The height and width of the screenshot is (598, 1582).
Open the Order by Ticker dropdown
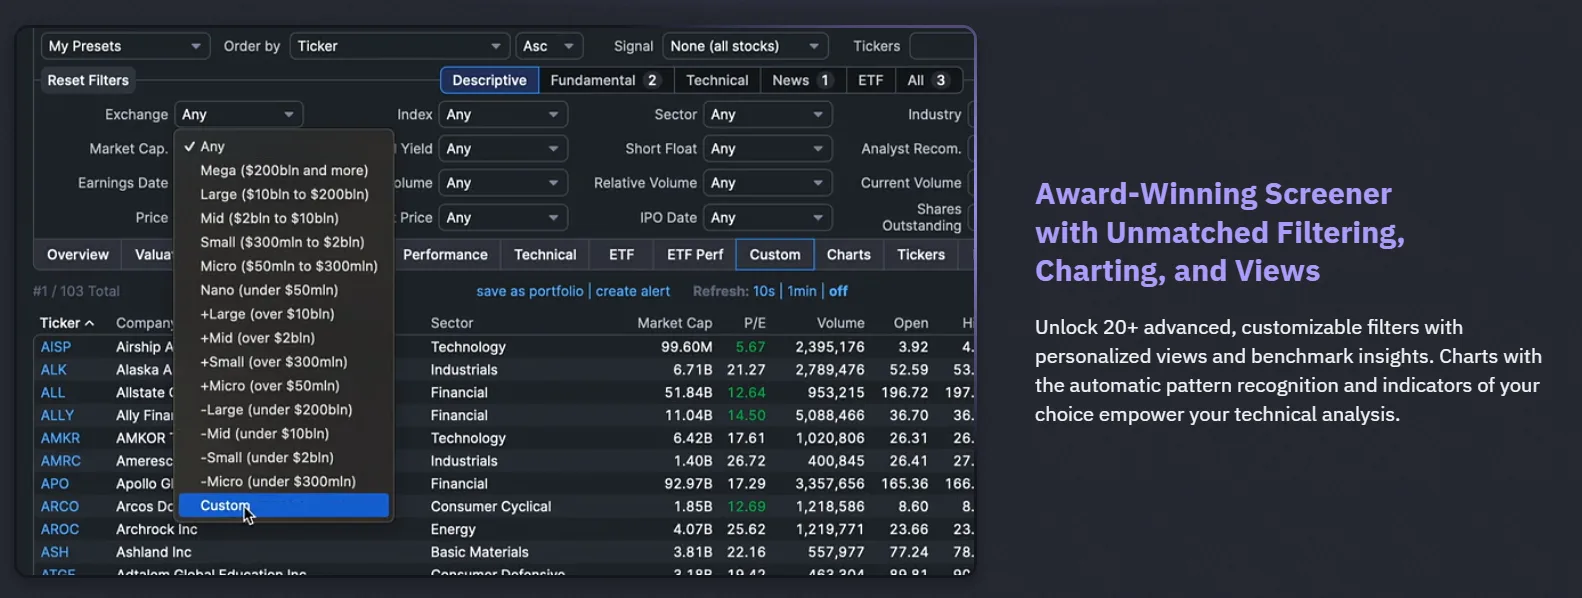(x=399, y=46)
